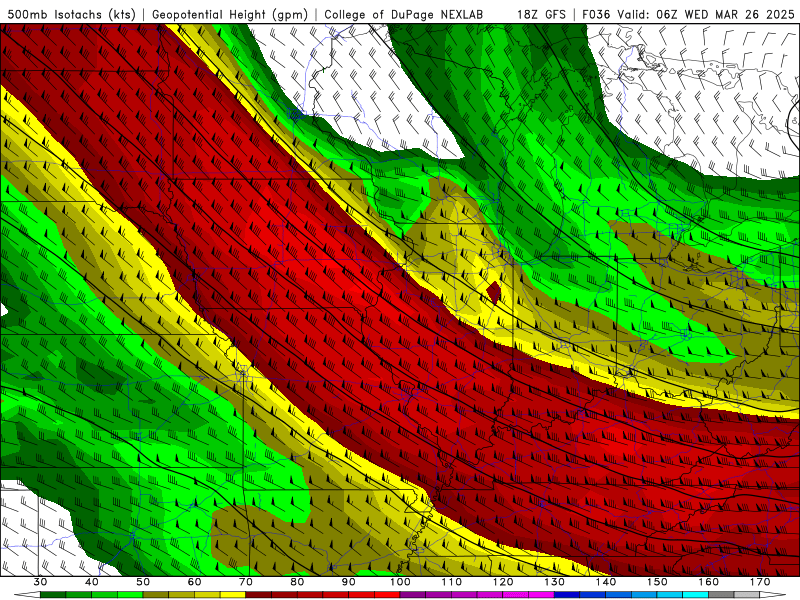Click the 80 label on the color scale

pyautogui.click(x=297, y=582)
